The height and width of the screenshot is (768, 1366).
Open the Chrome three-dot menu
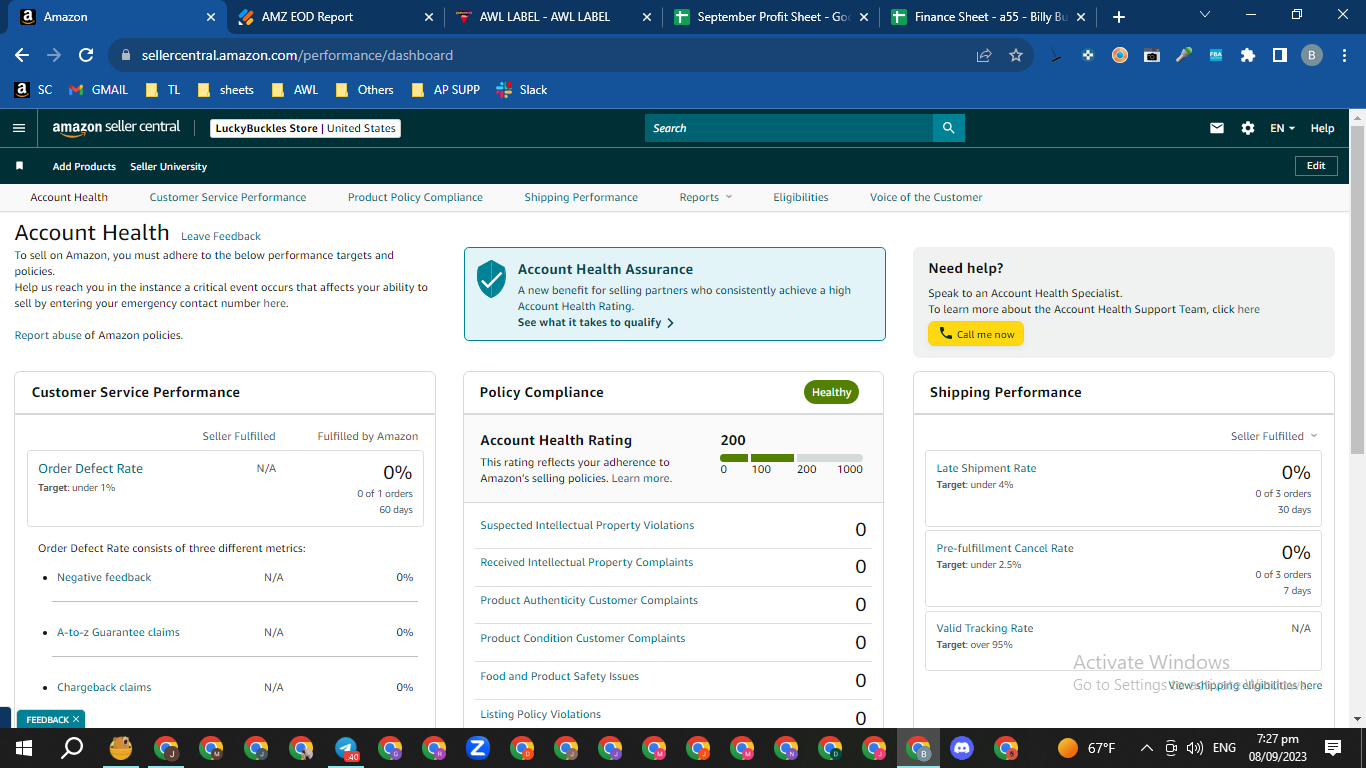click(1344, 55)
